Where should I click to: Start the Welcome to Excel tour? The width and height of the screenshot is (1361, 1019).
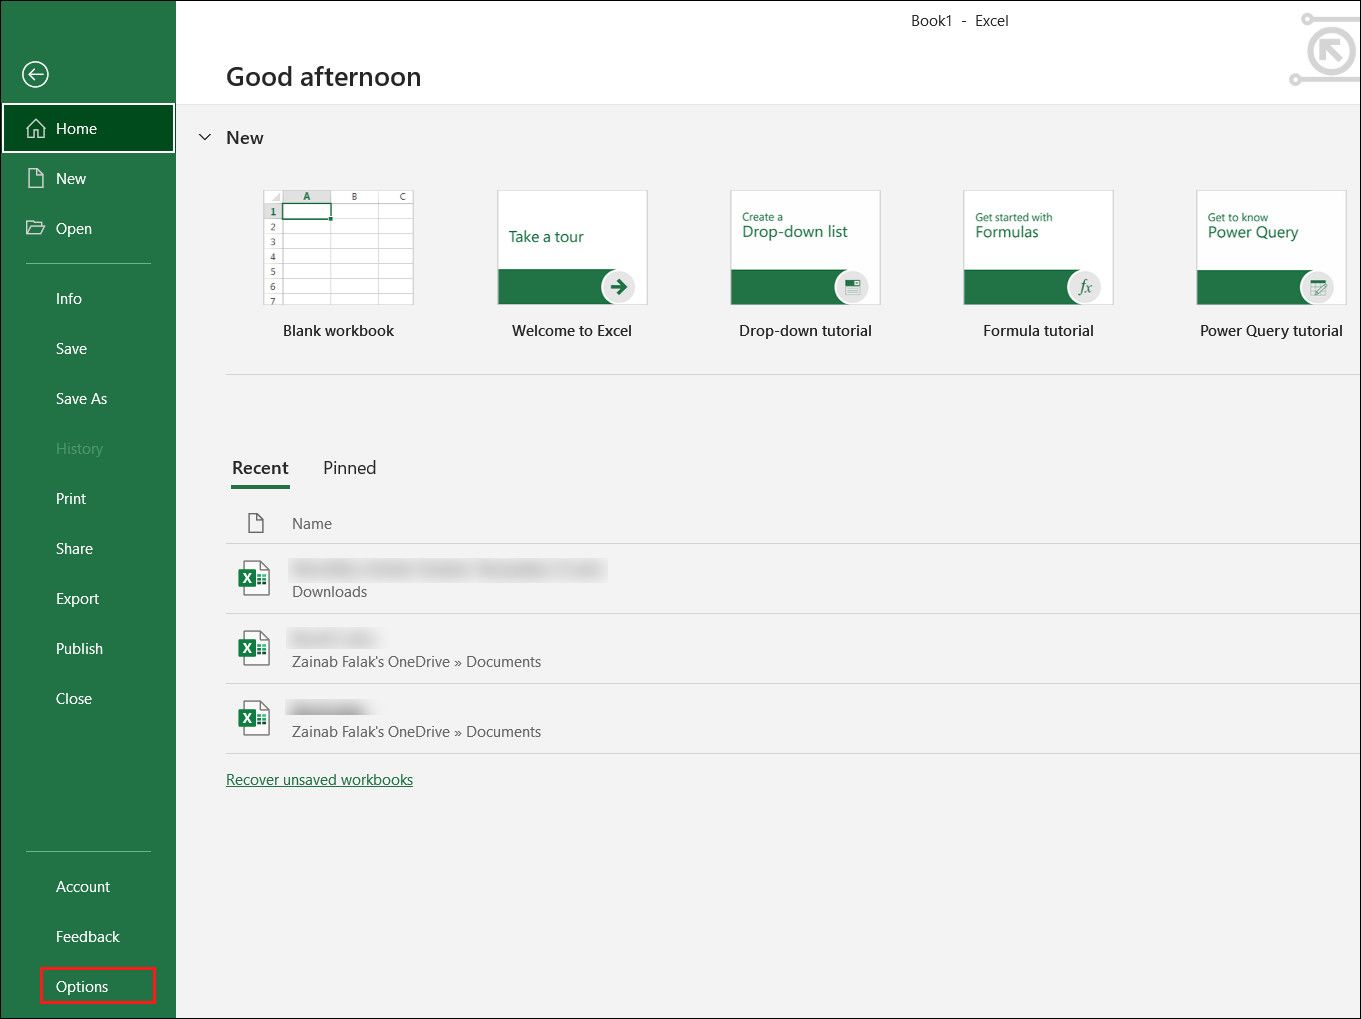571,247
